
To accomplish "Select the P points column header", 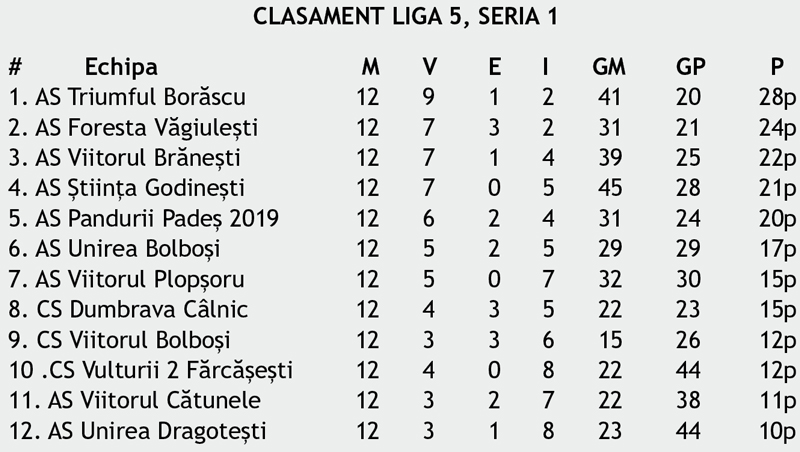I will 776,68.
